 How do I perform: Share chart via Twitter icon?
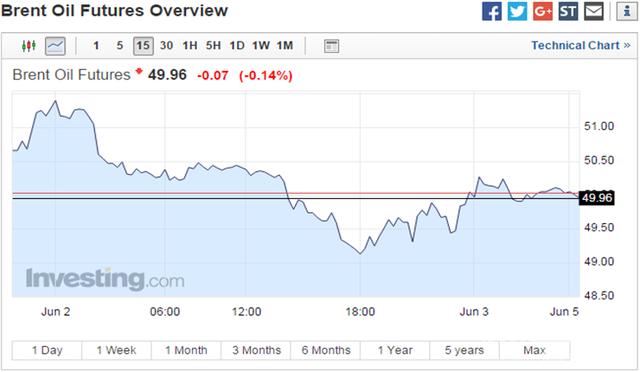pos(517,11)
